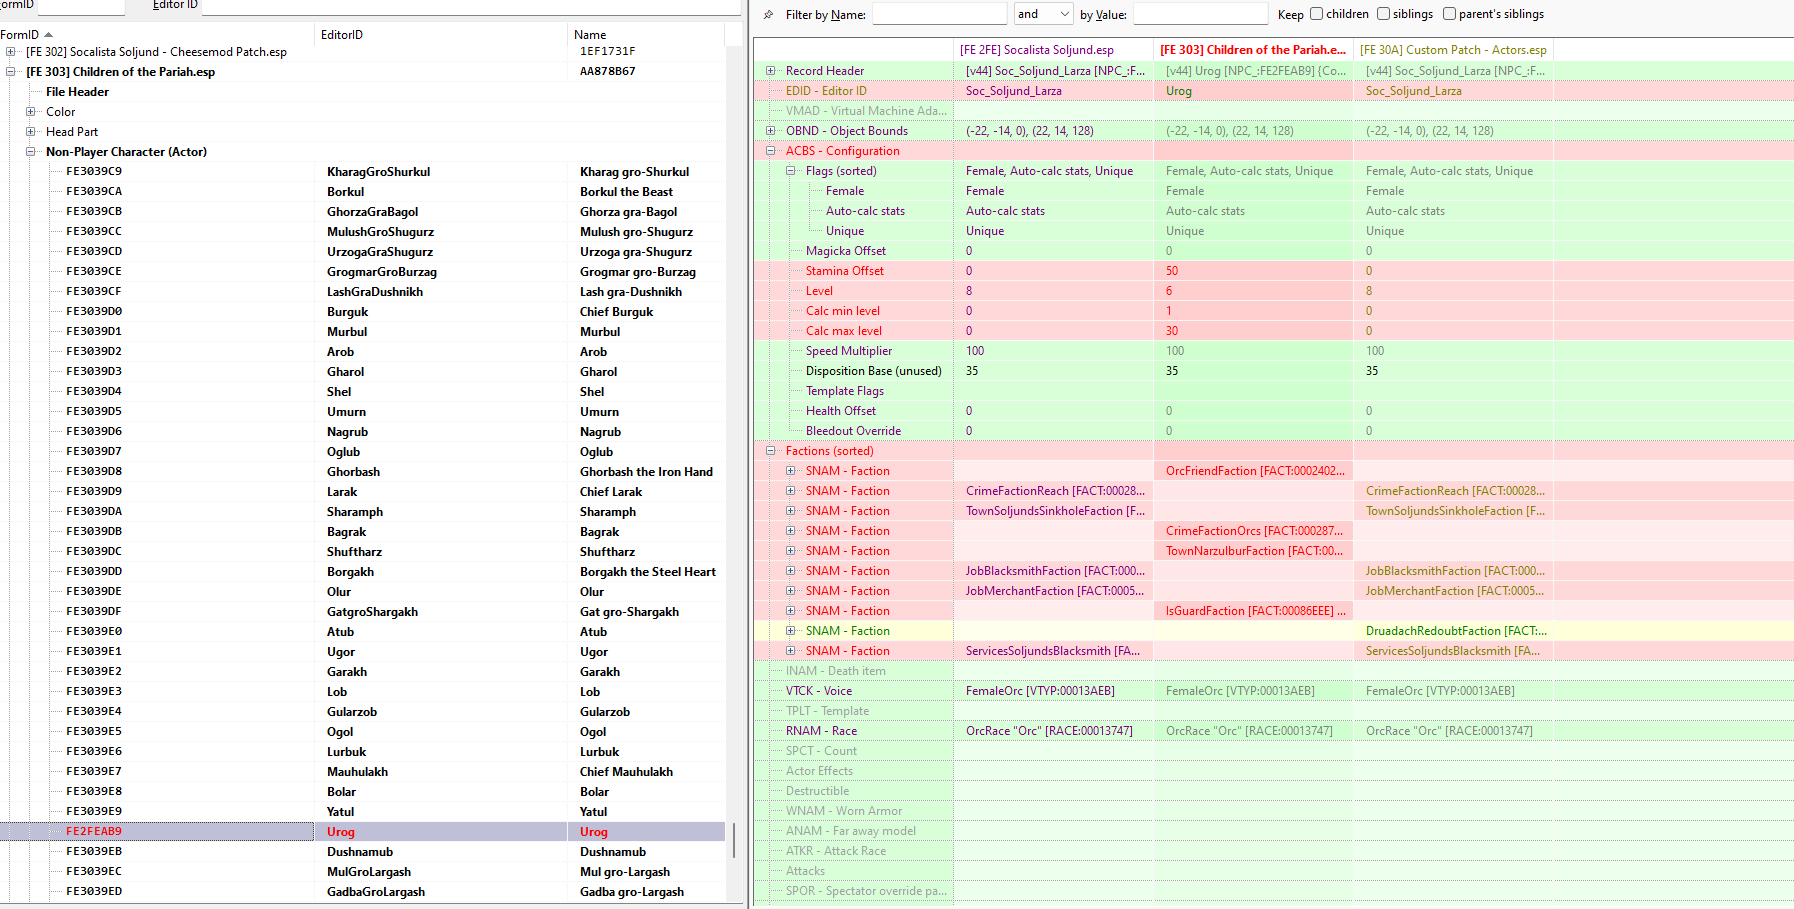This screenshot has height=909, width=1794.
Task: Select TownSoljundsSinkholeFaction in Socalista column
Action: tap(1055, 511)
